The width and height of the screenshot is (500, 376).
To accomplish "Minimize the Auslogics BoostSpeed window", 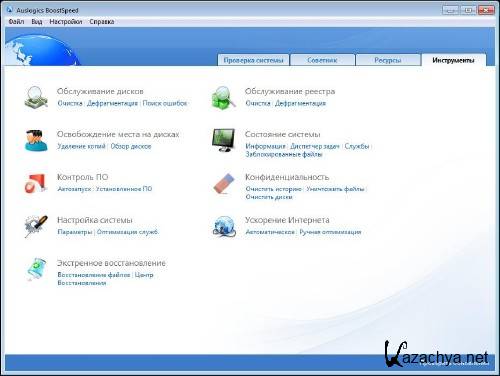I will (x=450, y=10).
